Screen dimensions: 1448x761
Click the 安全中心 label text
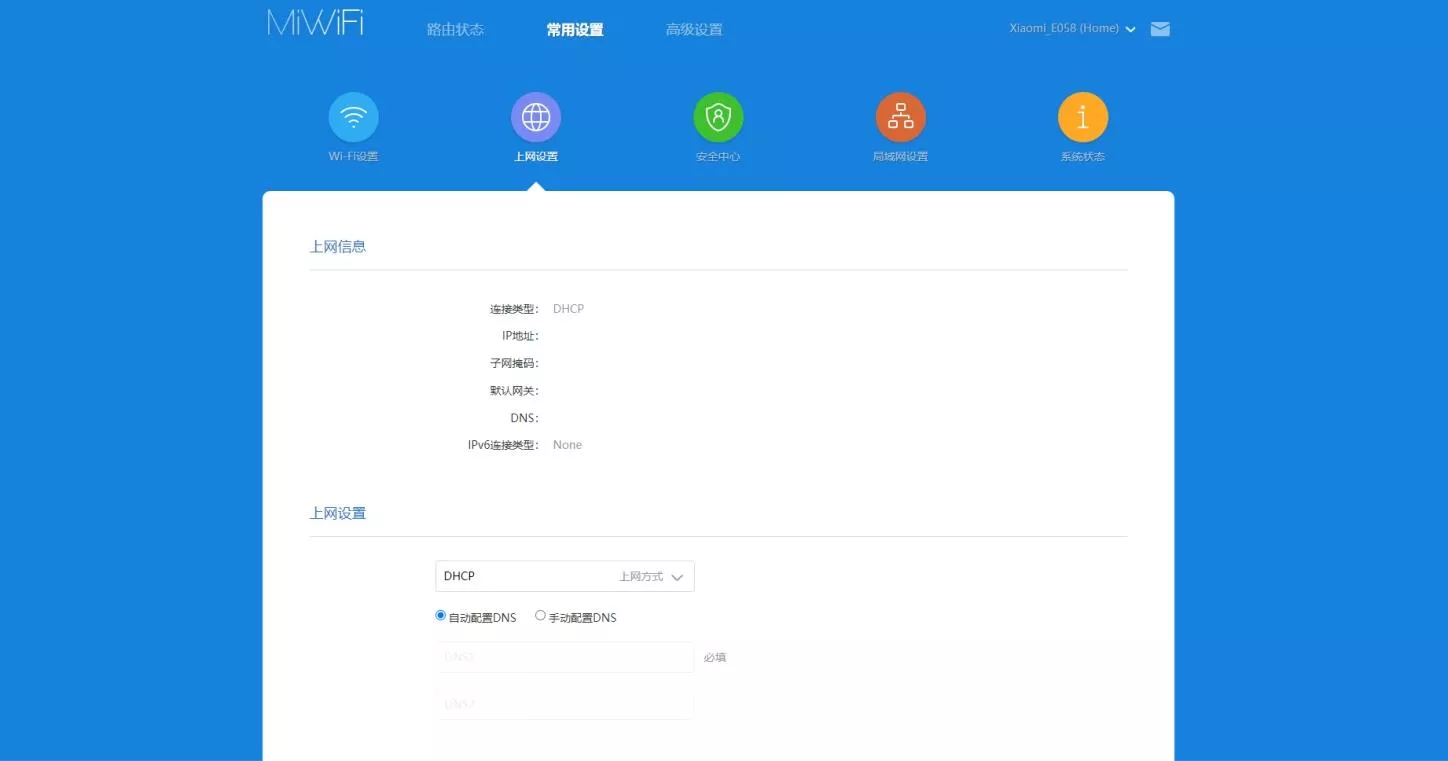pyautogui.click(x=718, y=157)
